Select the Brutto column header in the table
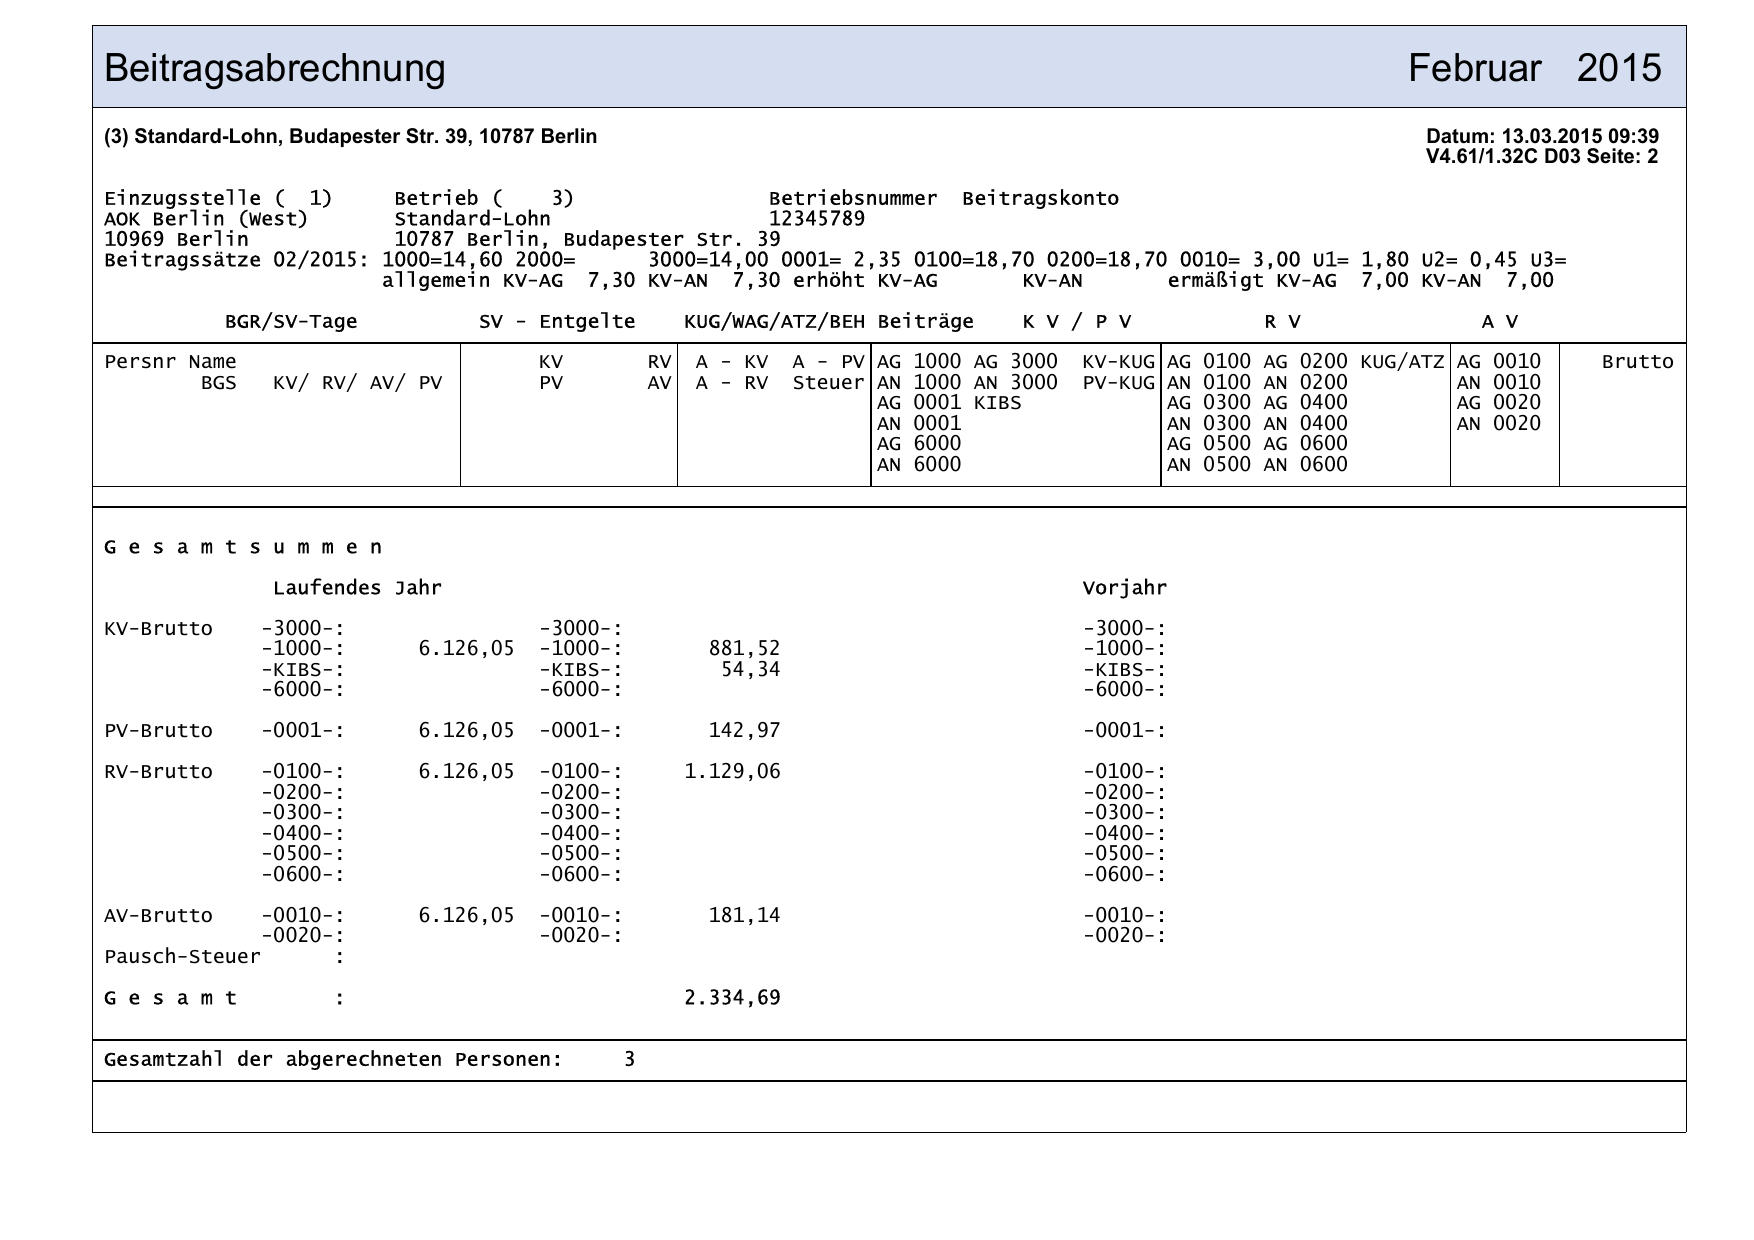Screen dimensions: 1754x1240 click(1637, 362)
